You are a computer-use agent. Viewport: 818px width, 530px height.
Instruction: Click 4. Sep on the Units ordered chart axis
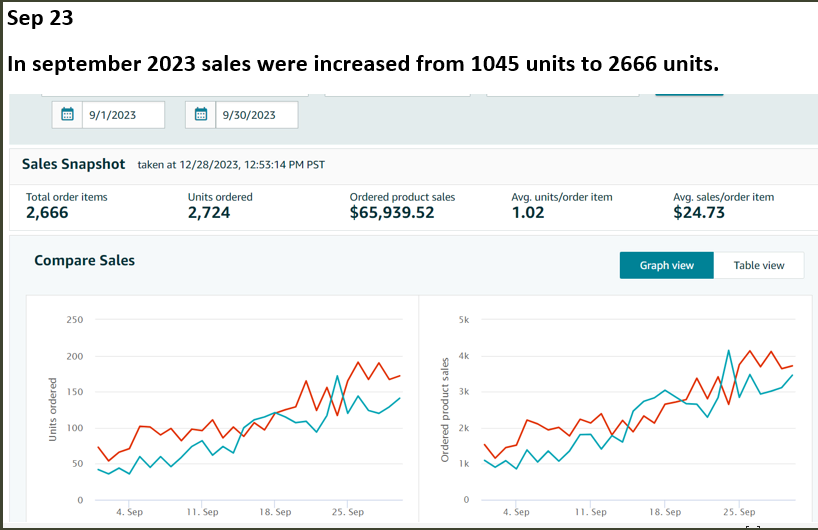[x=128, y=512]
